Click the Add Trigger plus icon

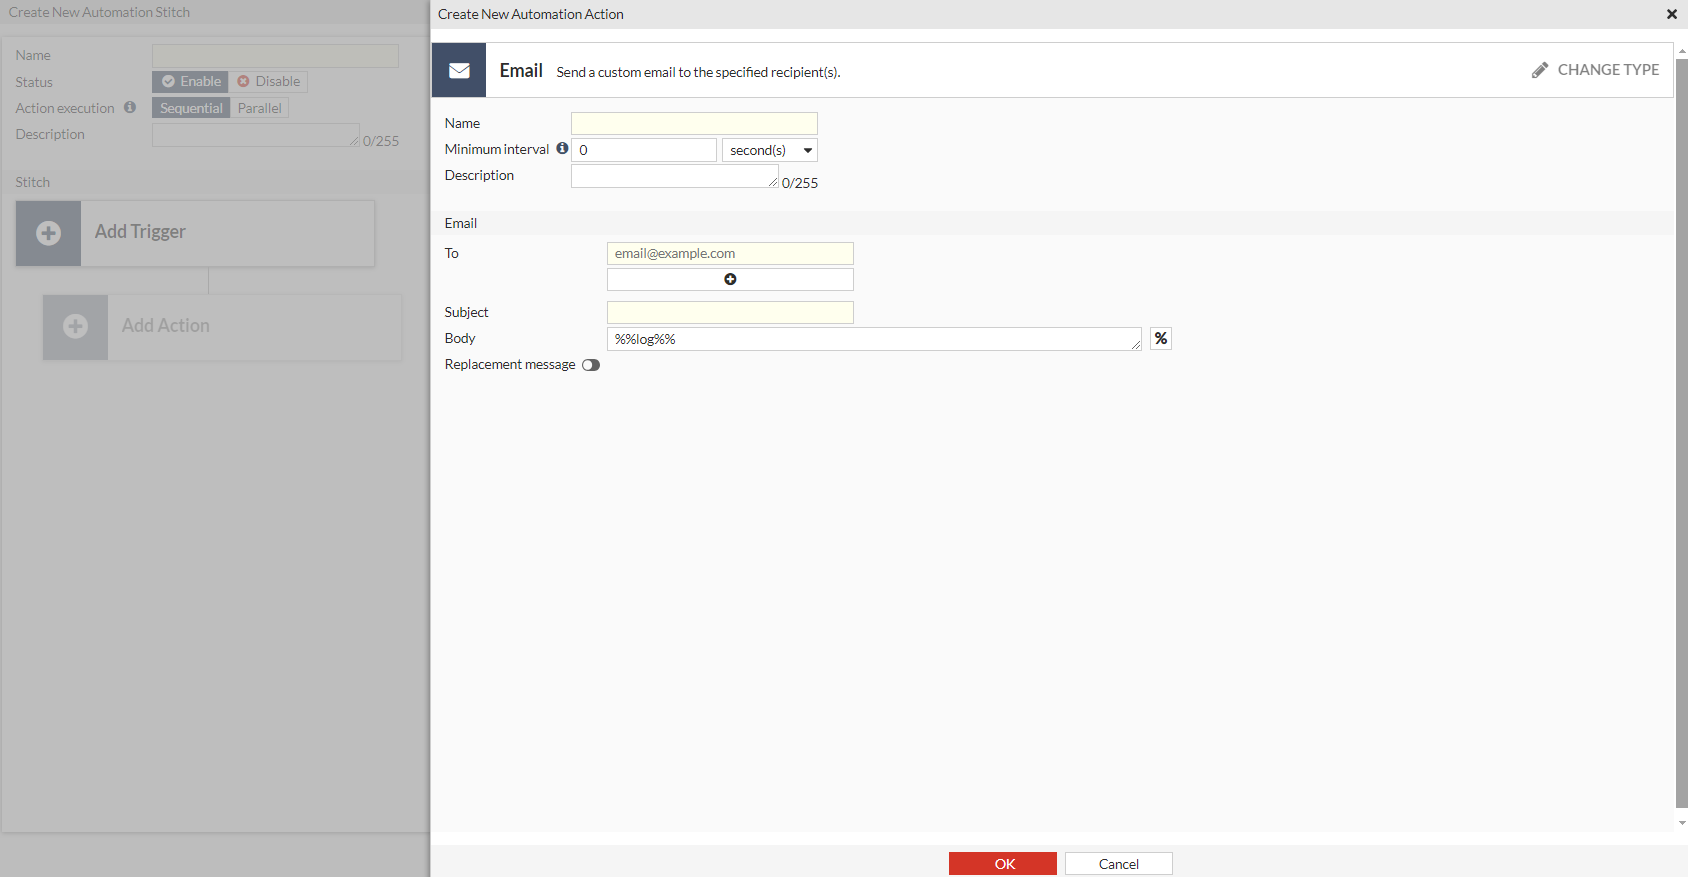tap(48, 233)
